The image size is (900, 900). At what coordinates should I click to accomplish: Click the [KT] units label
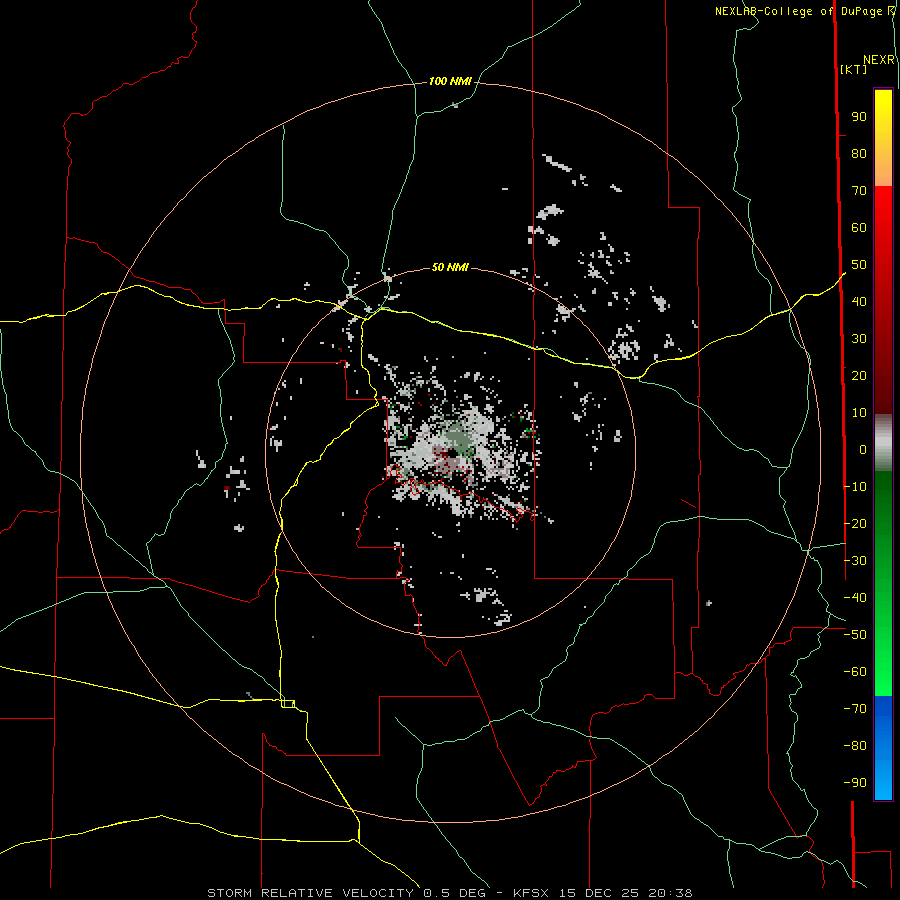coord(853,69)
